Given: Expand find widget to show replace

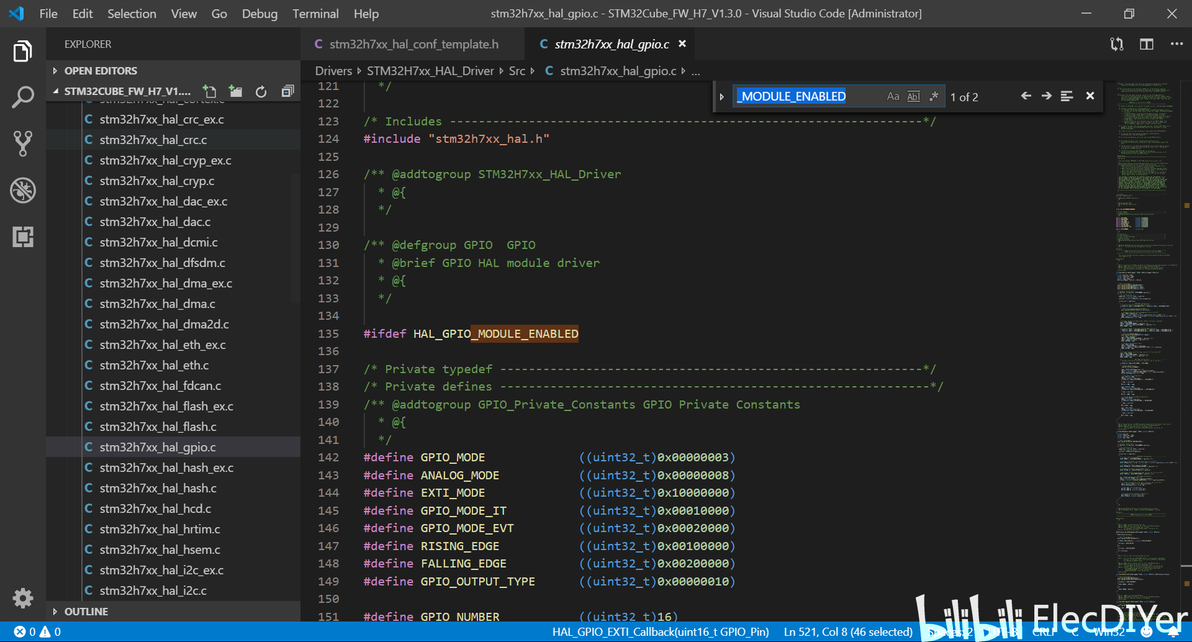Looking at the screenshot, I should [x=722, y=97].
